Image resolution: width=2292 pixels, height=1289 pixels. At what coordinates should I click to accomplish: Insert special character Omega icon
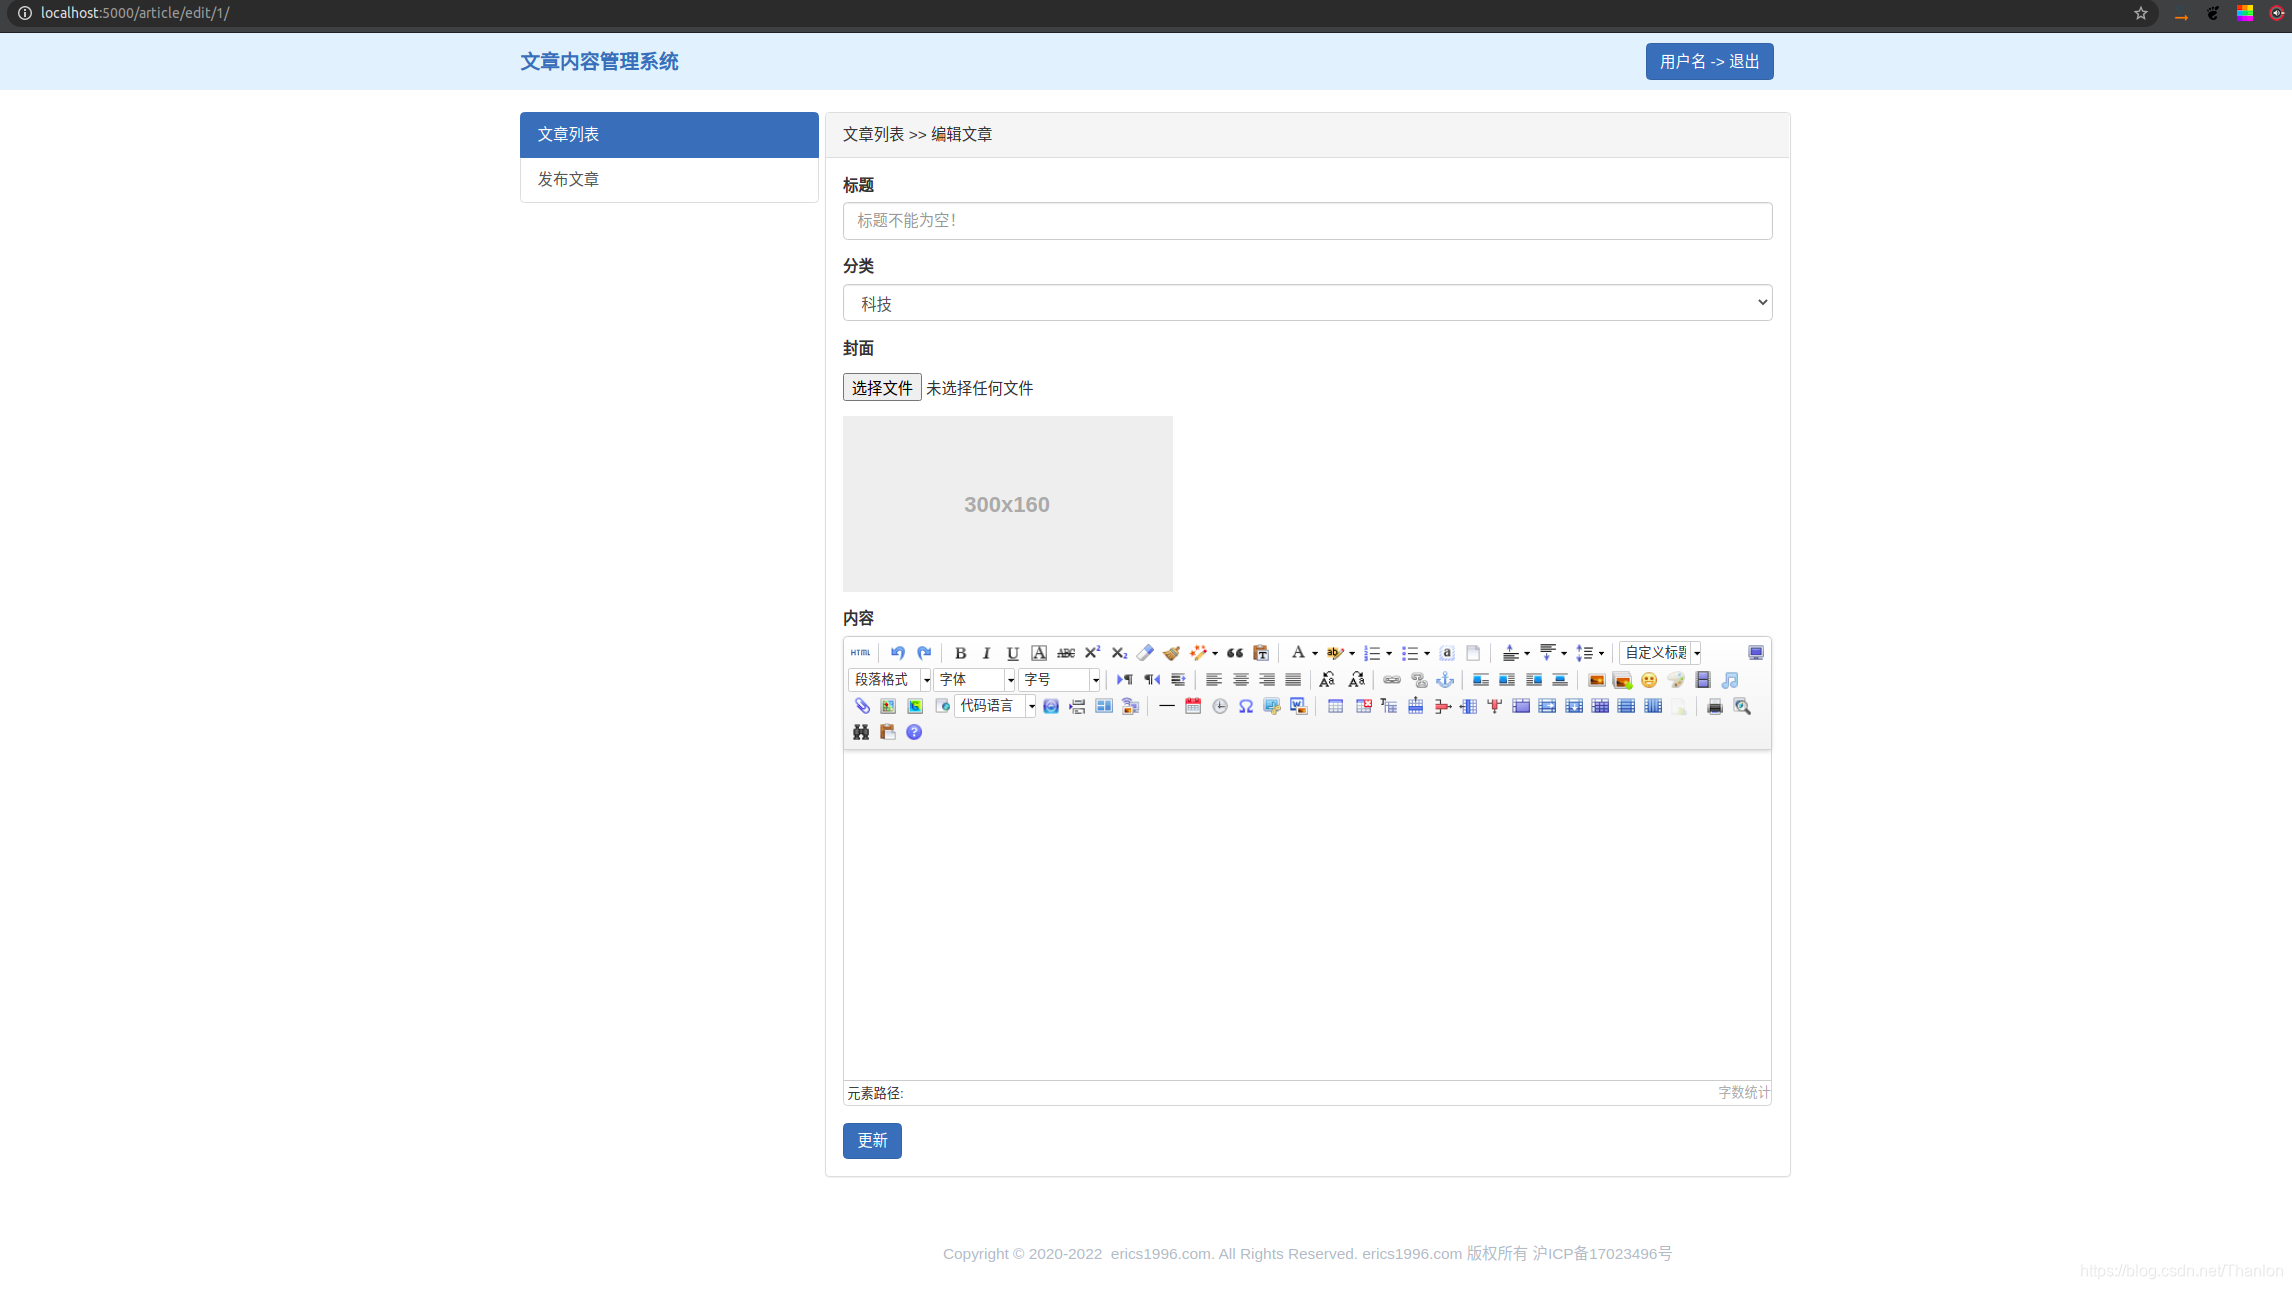[x=1246, y=707]
